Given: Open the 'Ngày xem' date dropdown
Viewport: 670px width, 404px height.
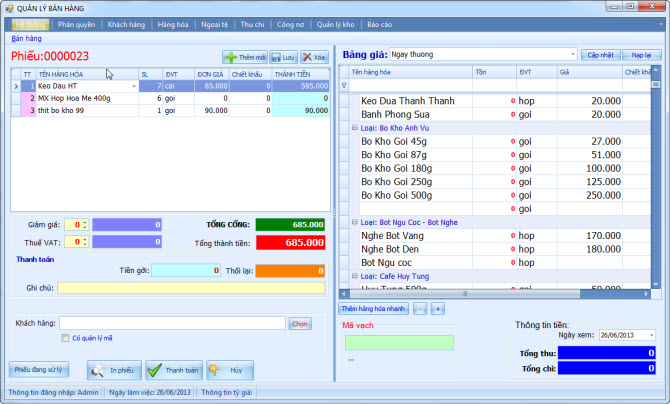Looking at the screenshot, I should coord(651,335).
